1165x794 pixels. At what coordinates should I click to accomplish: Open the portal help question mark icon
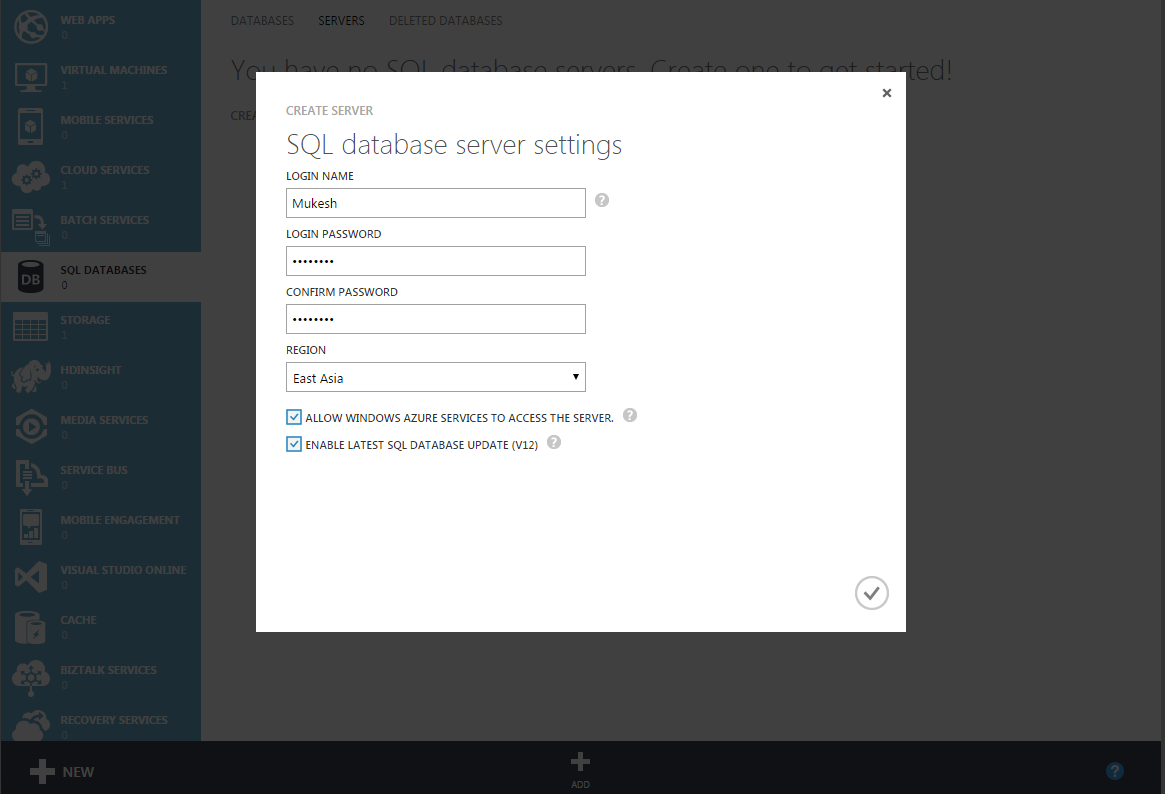coord(1114,771)
